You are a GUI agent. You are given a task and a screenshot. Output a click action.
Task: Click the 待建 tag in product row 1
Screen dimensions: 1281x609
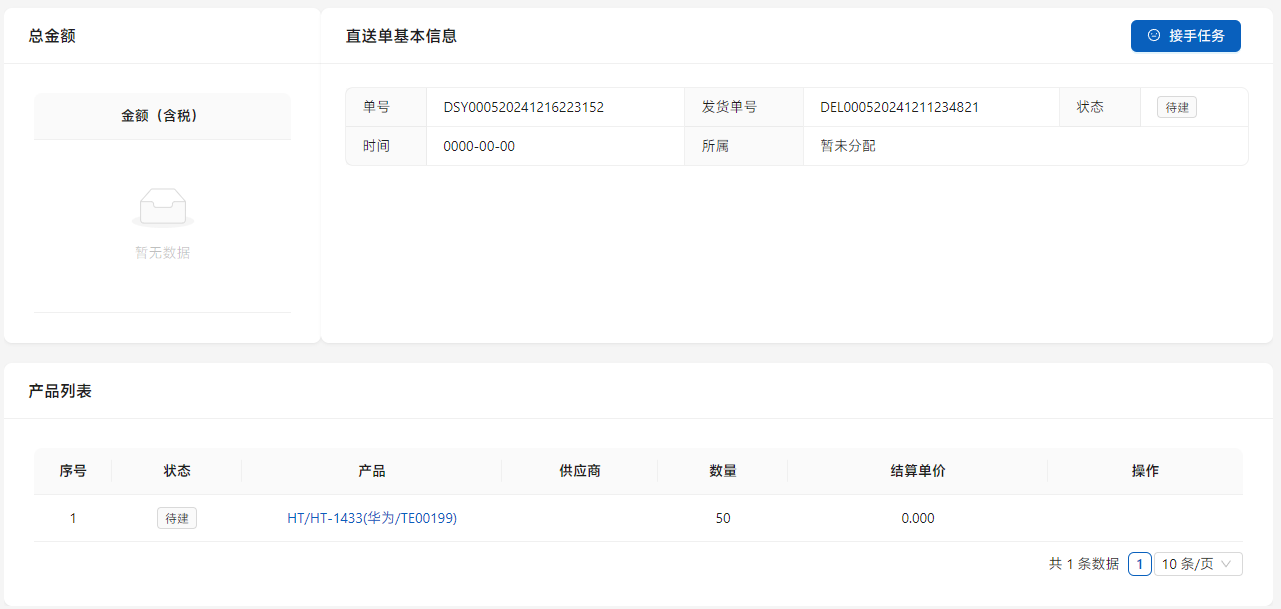tap(177, 518)
